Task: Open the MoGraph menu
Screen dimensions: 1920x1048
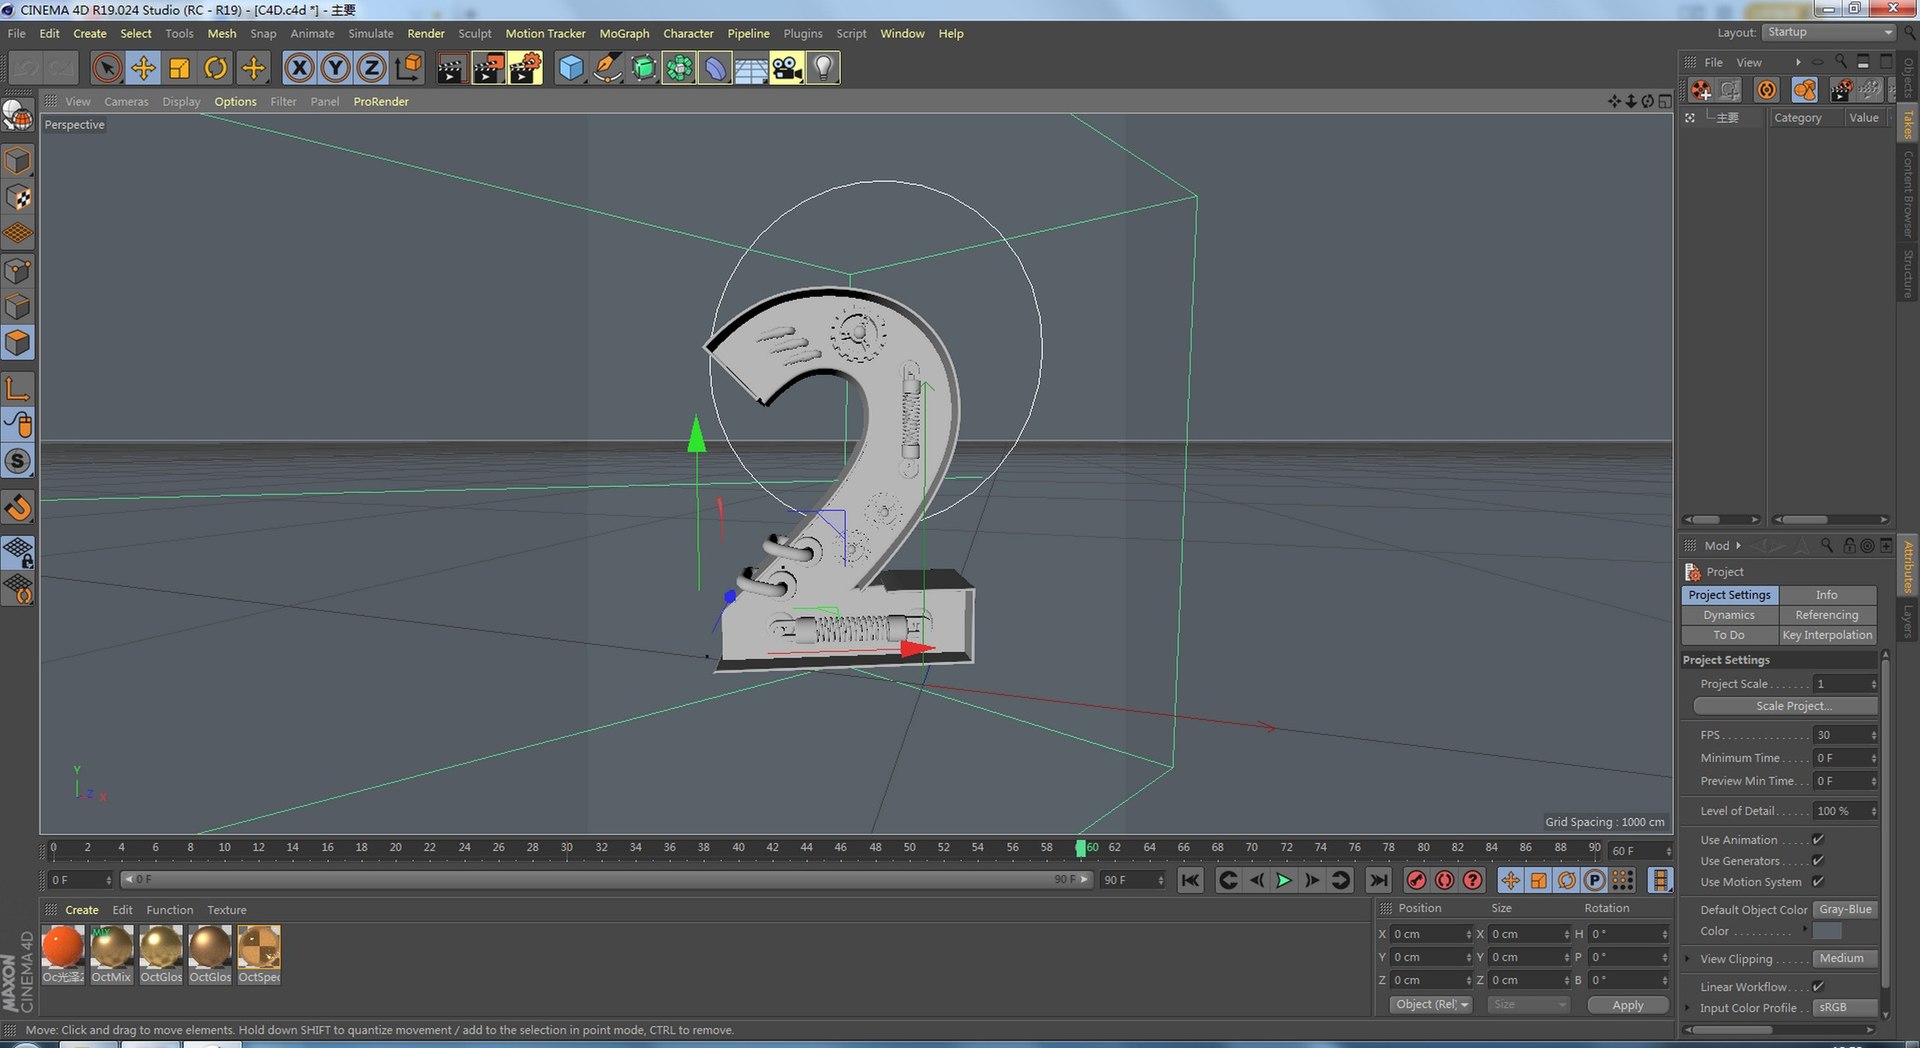Action: pyautogui.click(x=624, y=33)
